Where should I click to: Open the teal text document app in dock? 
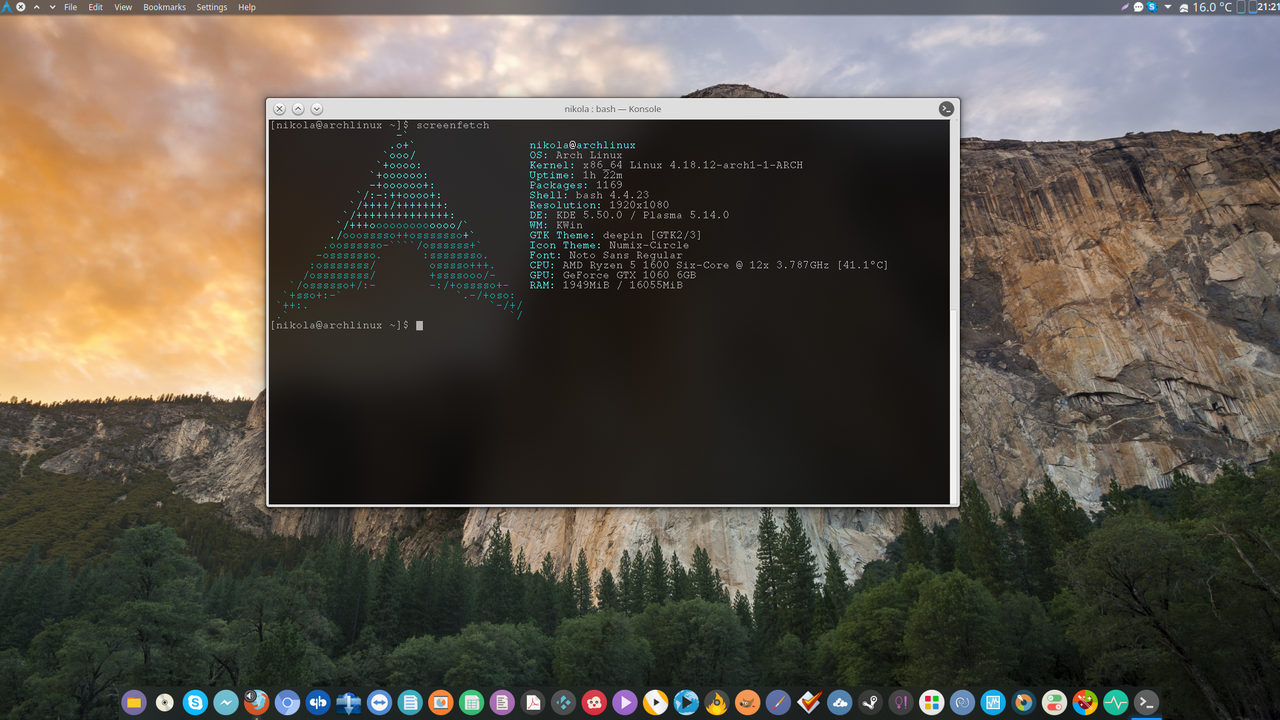pos(410,703)
